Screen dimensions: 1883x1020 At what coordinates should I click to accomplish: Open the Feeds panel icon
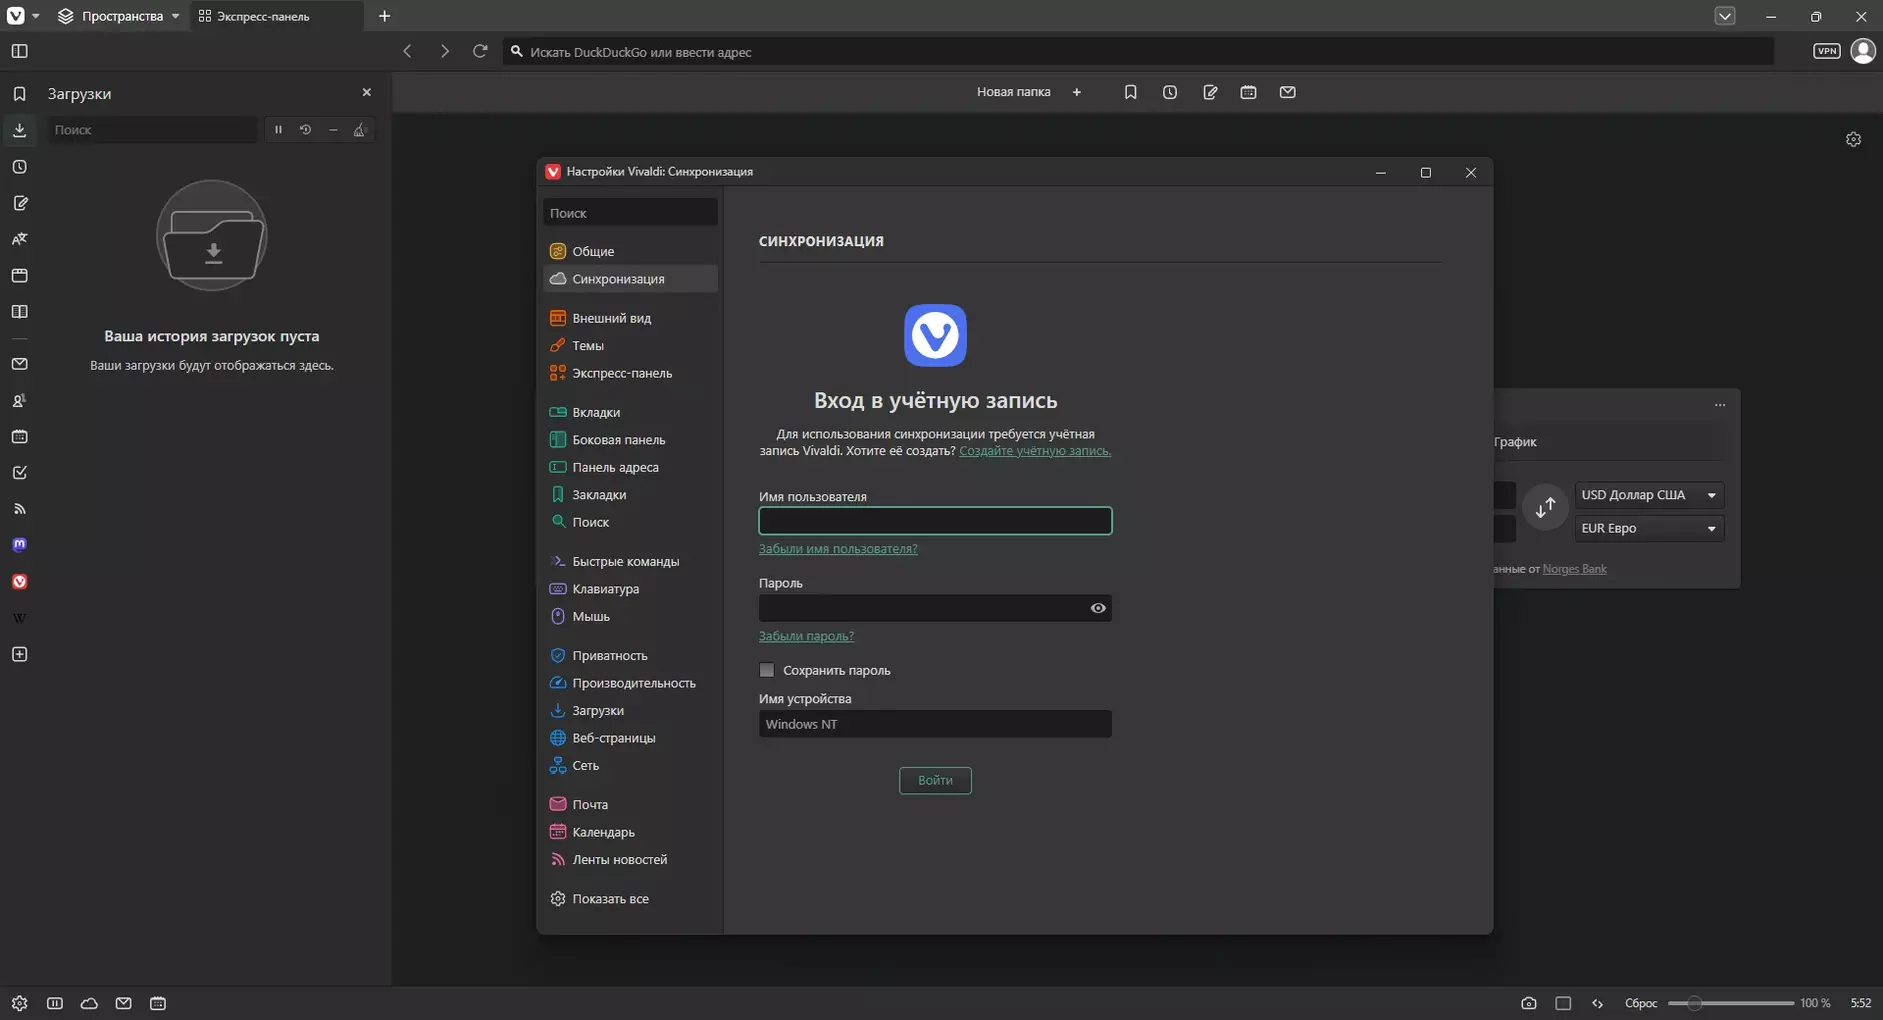[19, 509]
